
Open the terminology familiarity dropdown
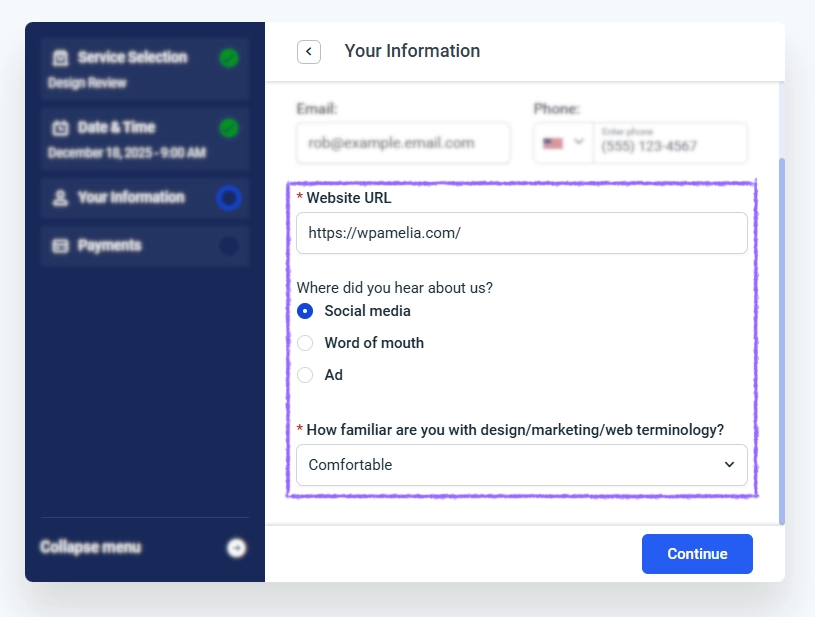521,465
